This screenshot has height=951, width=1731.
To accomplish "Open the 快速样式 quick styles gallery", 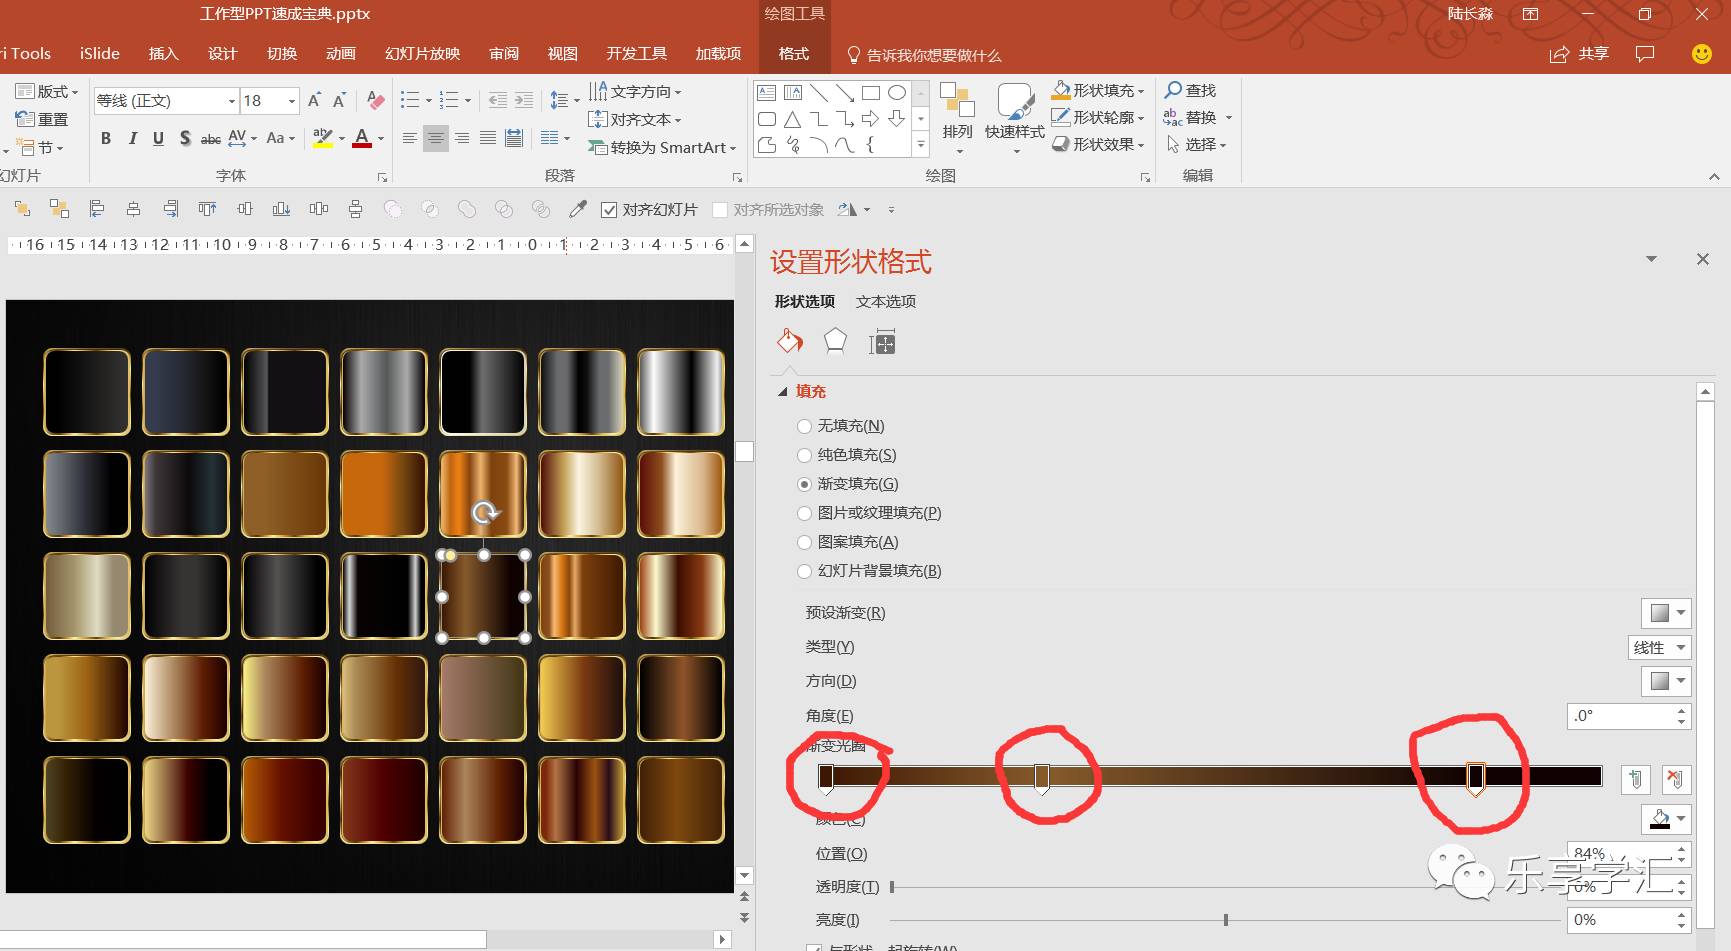I will point(1015,119).
